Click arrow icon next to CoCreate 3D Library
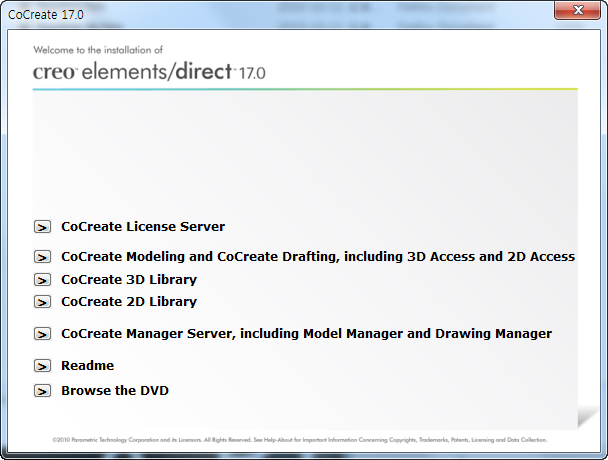Screen dimensions: 608x460 click(42, 280)
